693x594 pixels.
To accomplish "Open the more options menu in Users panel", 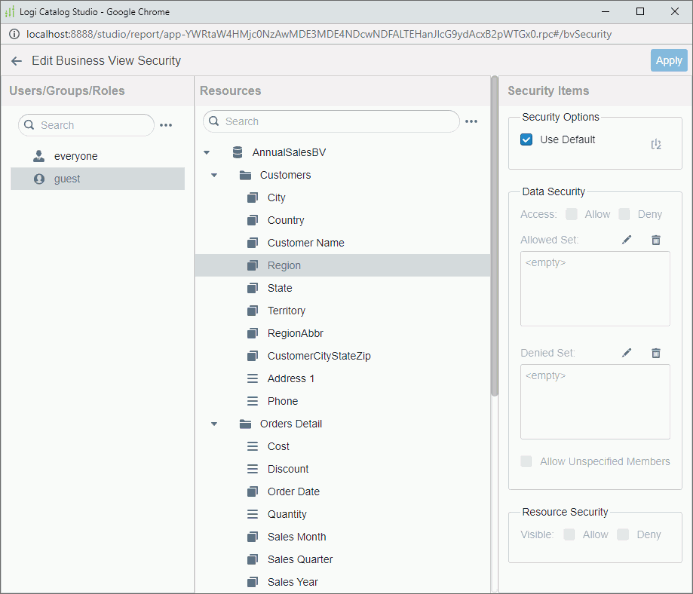I will click(166, 126).
